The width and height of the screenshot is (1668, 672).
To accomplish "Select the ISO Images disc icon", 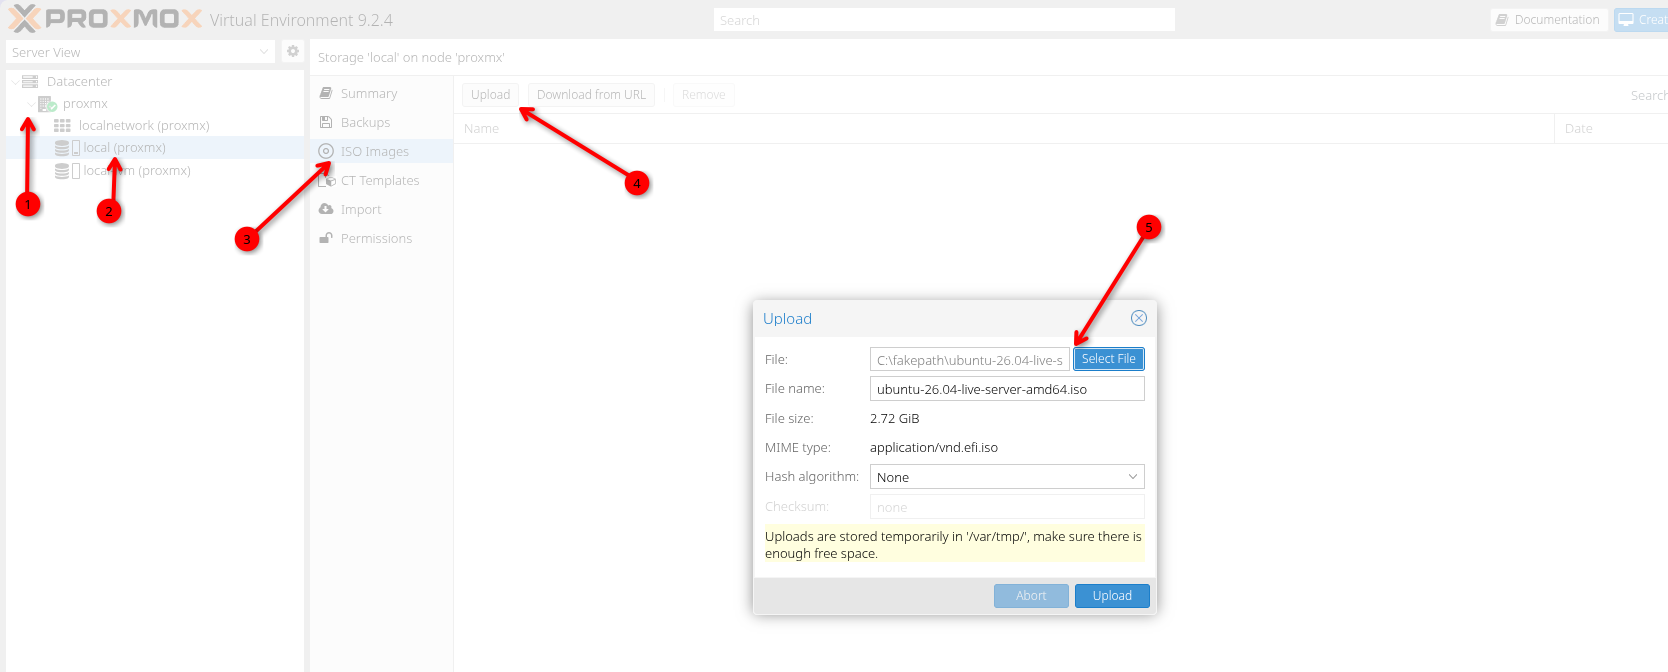I will [x=326, y=151].
